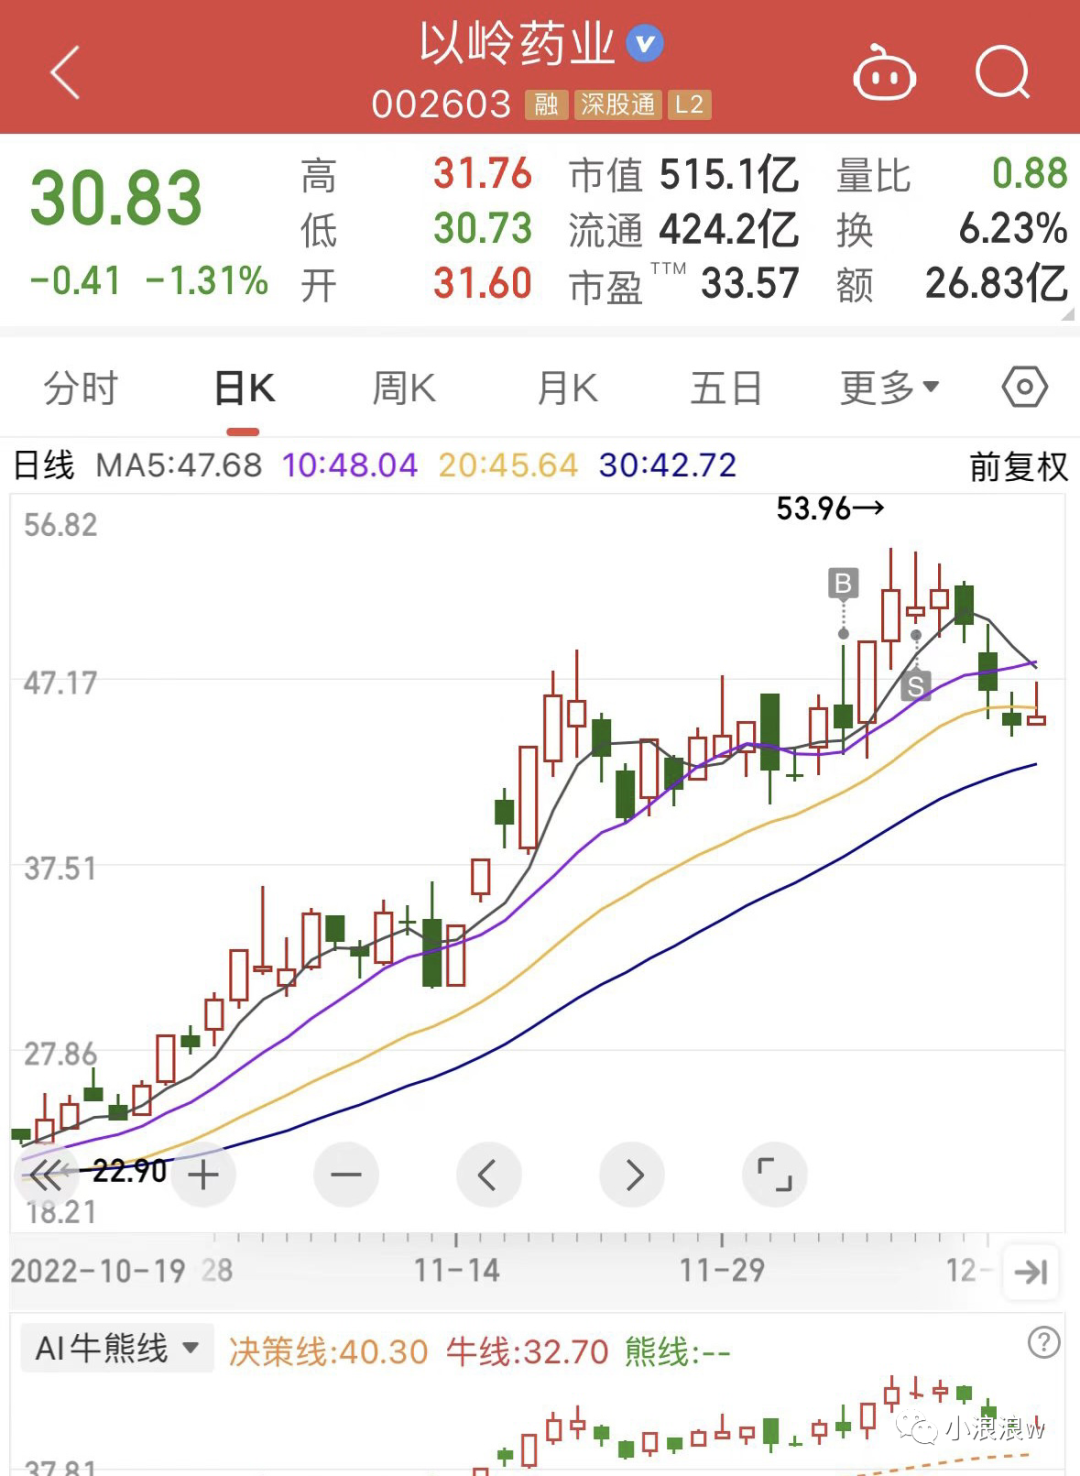The height and width of the screenshot is (1476, 1080).
Task: Tap 牛线:32.70 value
Action: coord(527,1352)
